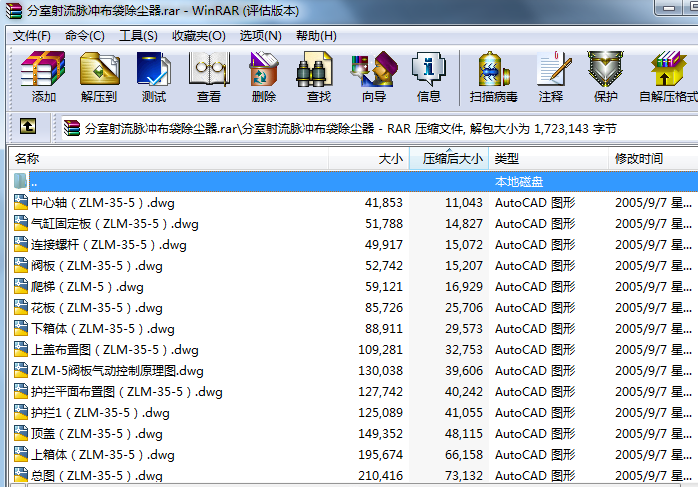Click the packed size value 25,706

pyautogui.click(x=464, y=307)
